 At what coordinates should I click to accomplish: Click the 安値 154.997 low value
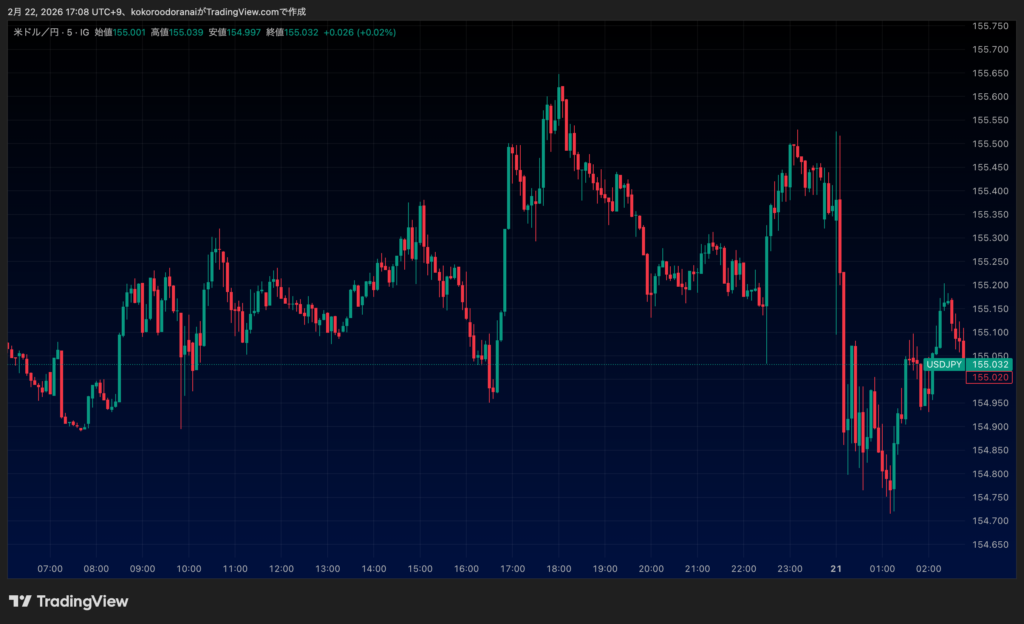(x=243, y=32)
